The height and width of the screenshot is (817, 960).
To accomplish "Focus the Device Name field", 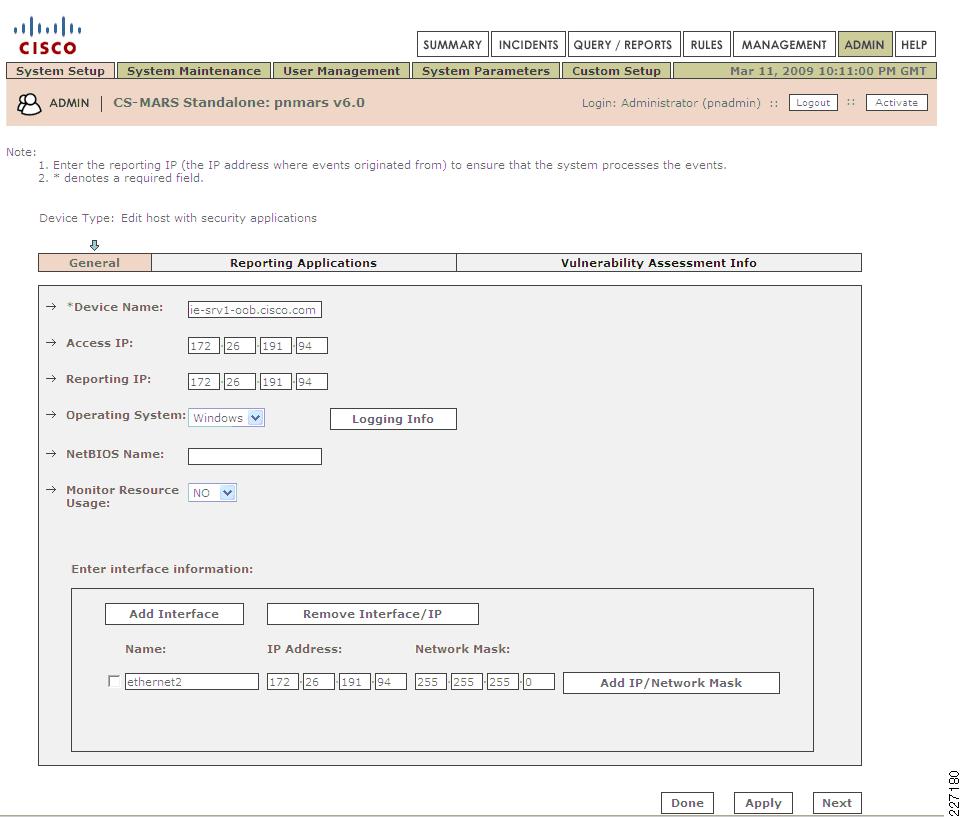I will coord(255,309).
